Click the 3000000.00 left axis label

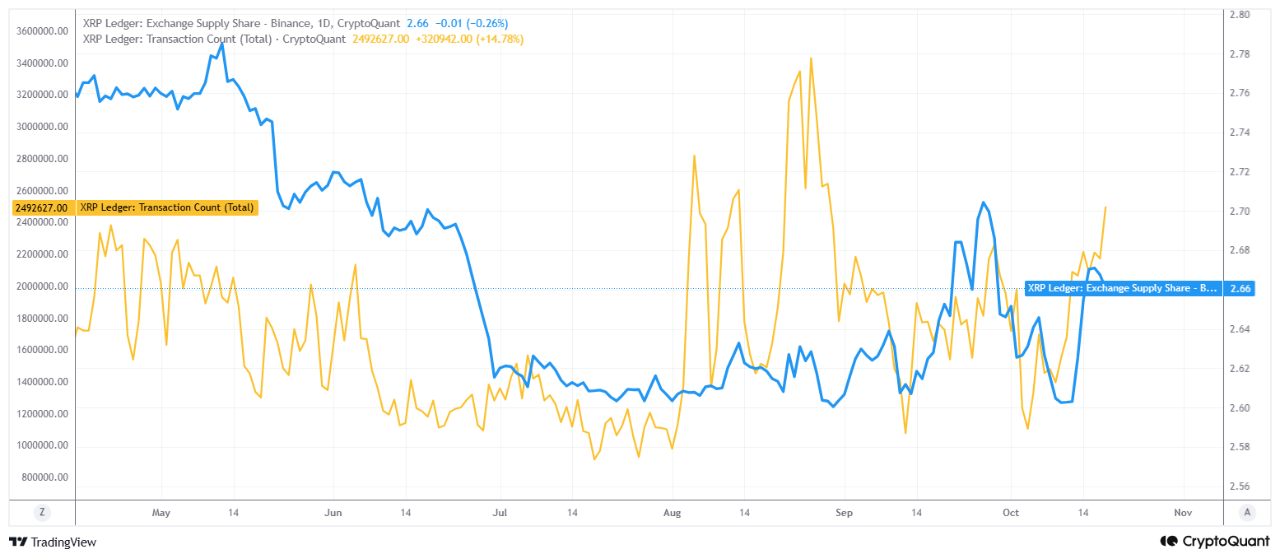pyautogui.click(x=43, y=127)
